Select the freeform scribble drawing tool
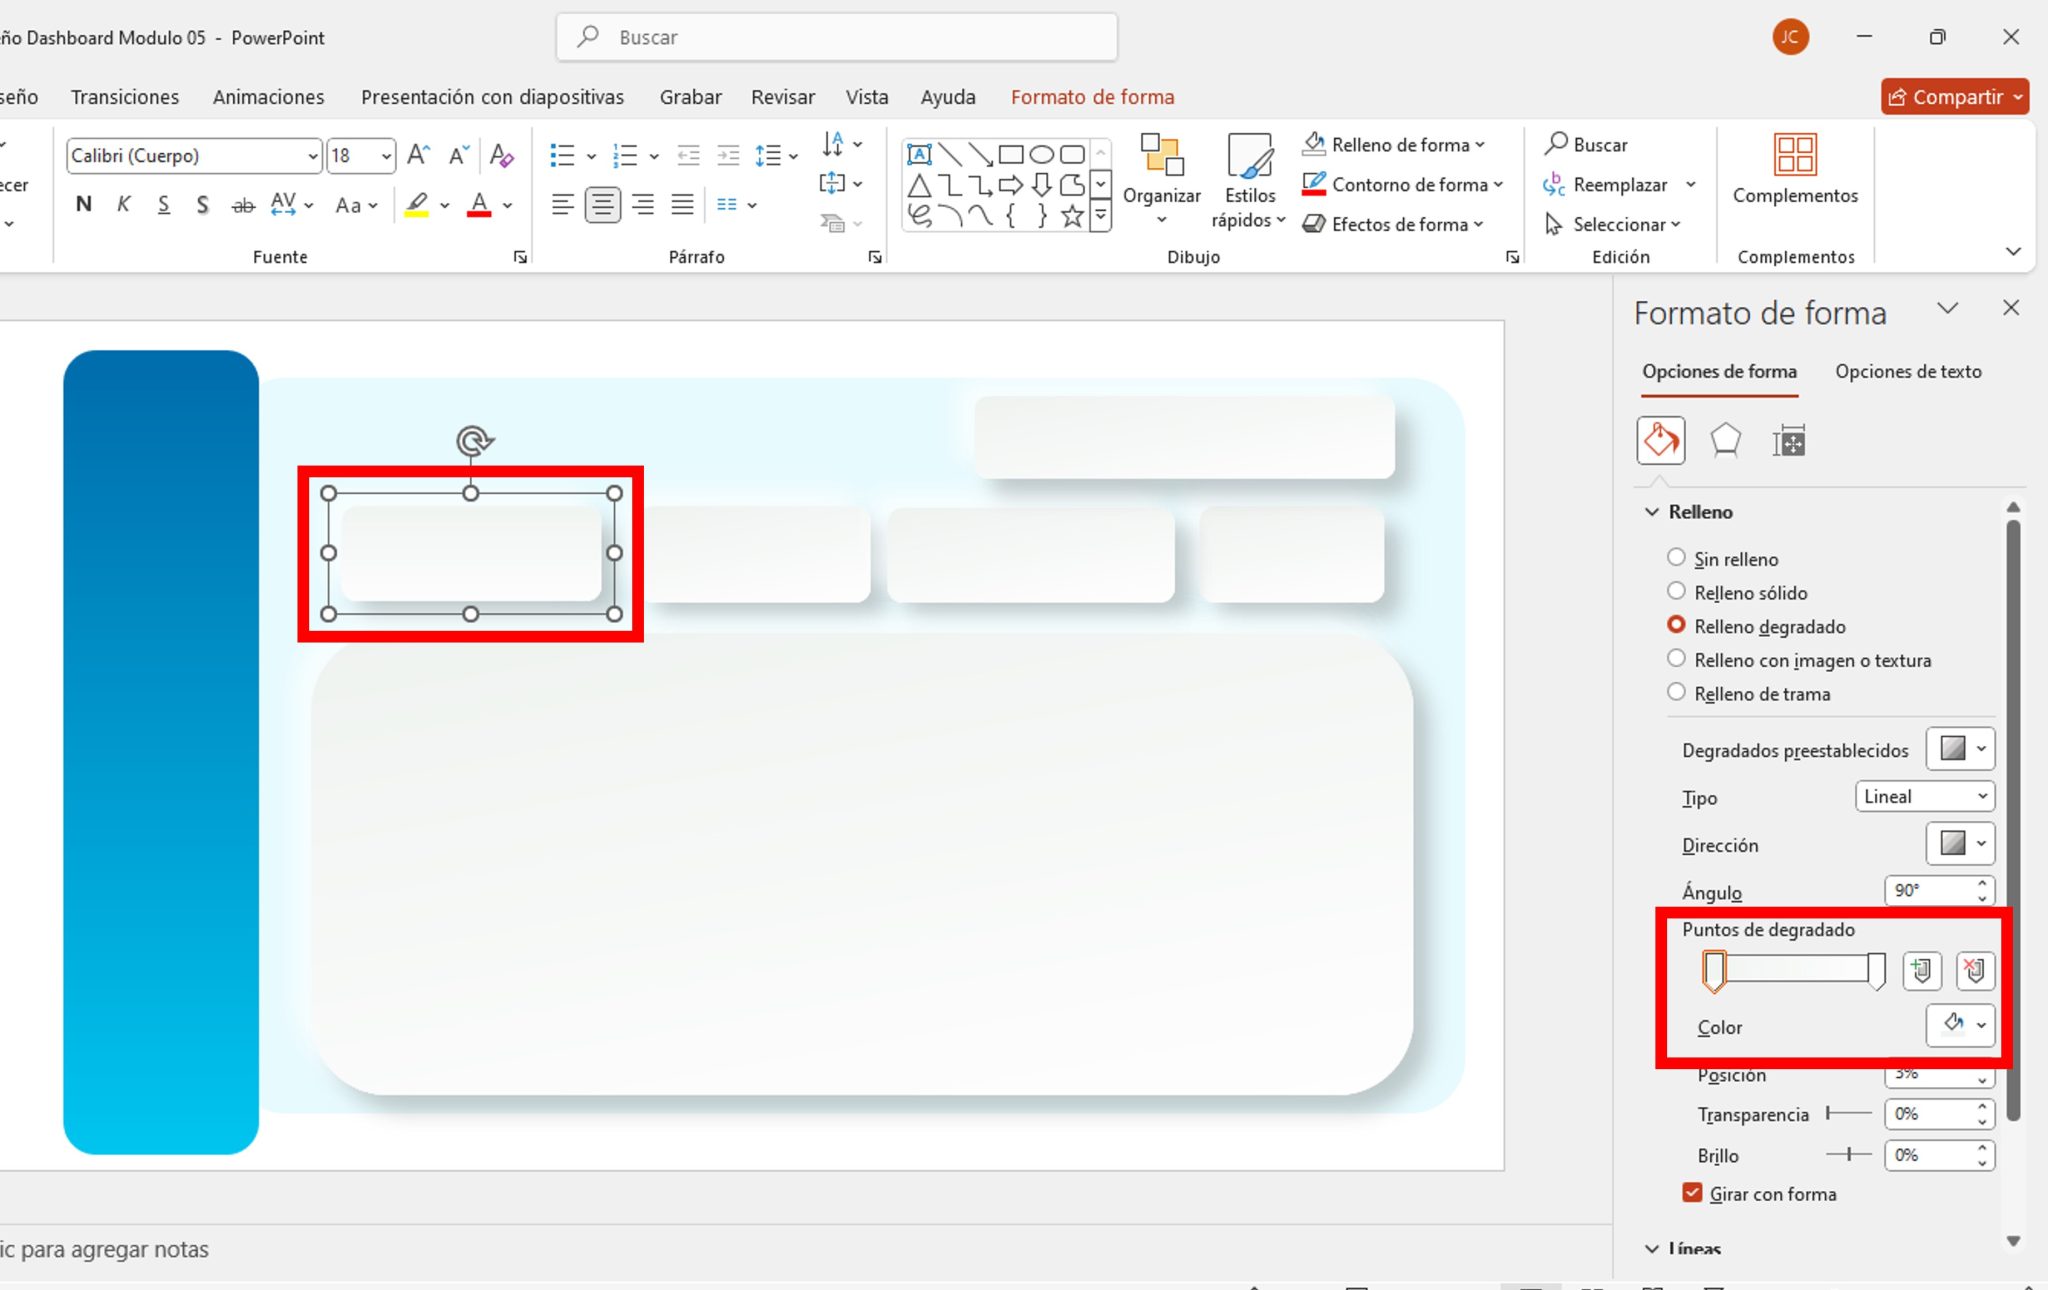Screen dimensions: 2048x1290 click(x=919, y=215)
